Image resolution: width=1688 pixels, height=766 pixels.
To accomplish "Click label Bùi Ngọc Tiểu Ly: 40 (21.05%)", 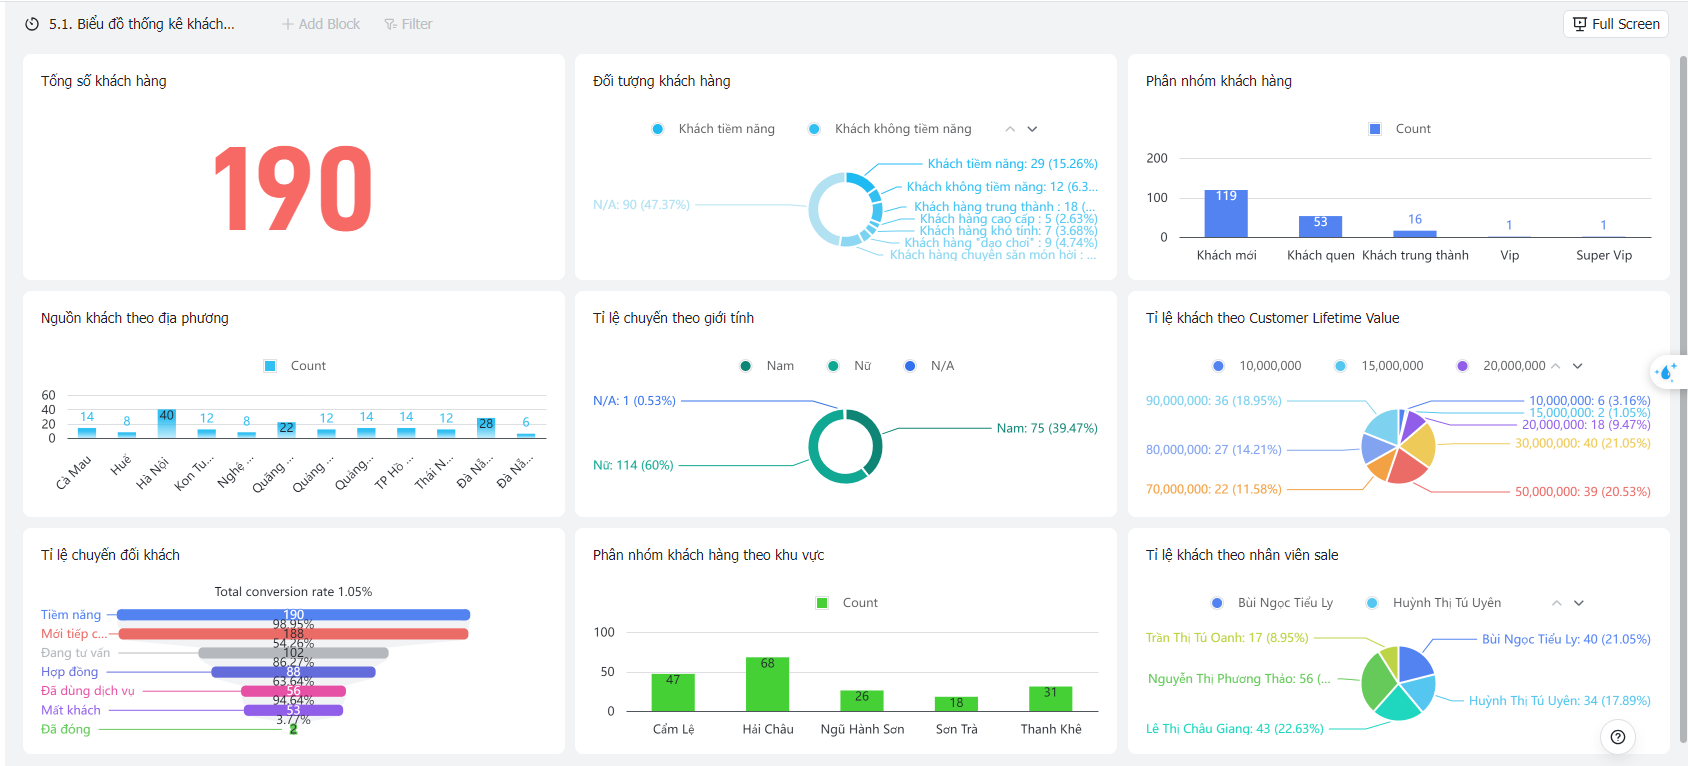I will [x=1566, y=639].
